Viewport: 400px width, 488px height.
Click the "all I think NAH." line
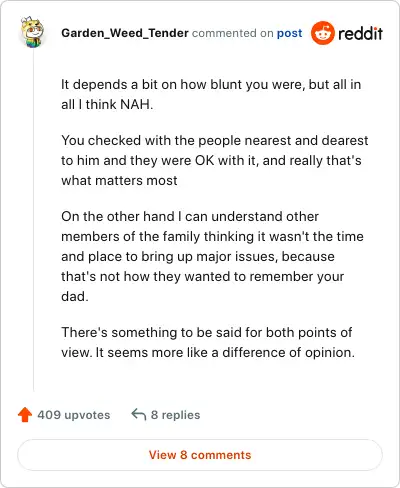[107, 104]
